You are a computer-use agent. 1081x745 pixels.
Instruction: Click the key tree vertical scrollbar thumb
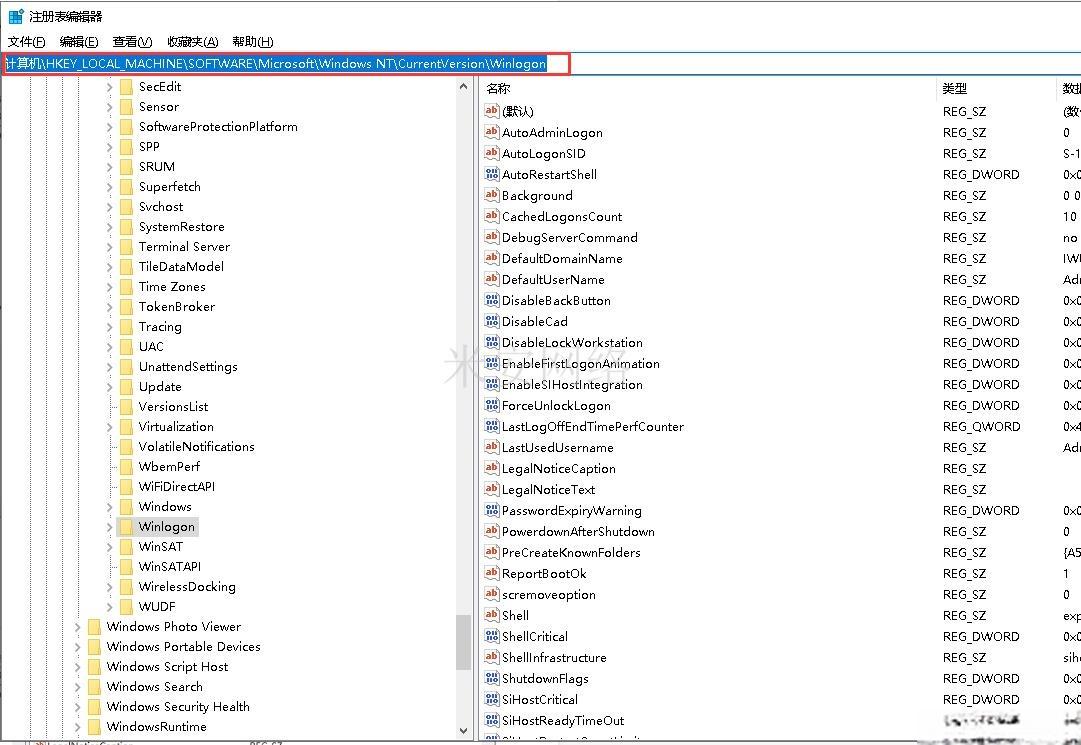pos(463,642)
